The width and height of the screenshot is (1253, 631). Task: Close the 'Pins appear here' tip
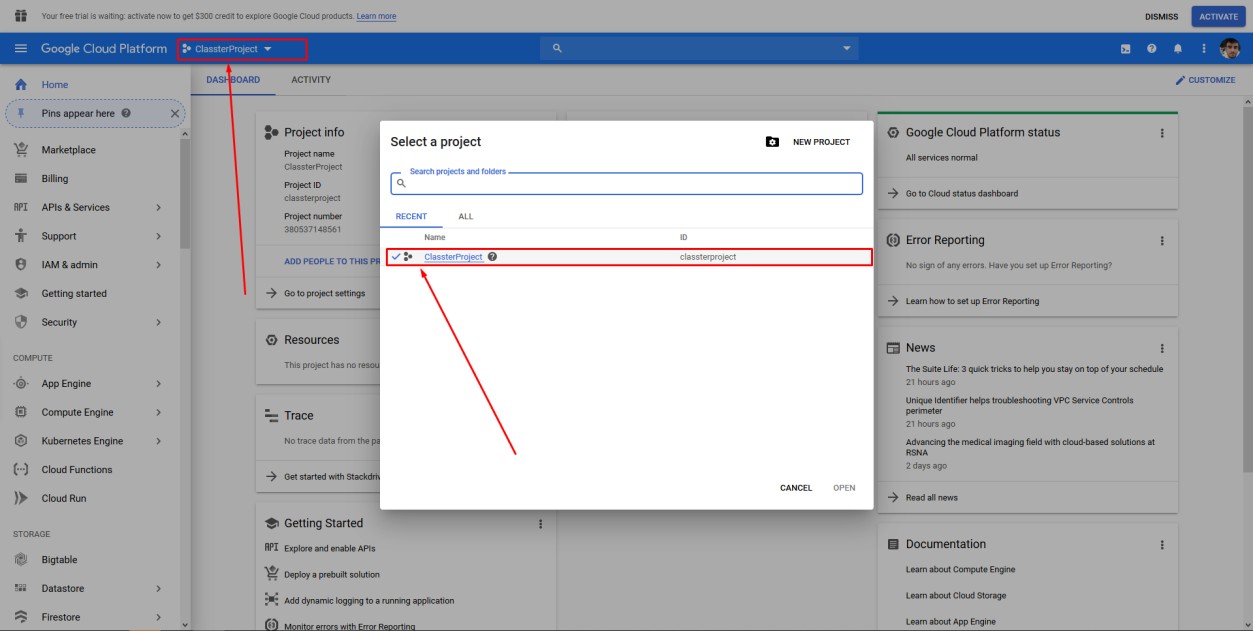click(175, 114)
